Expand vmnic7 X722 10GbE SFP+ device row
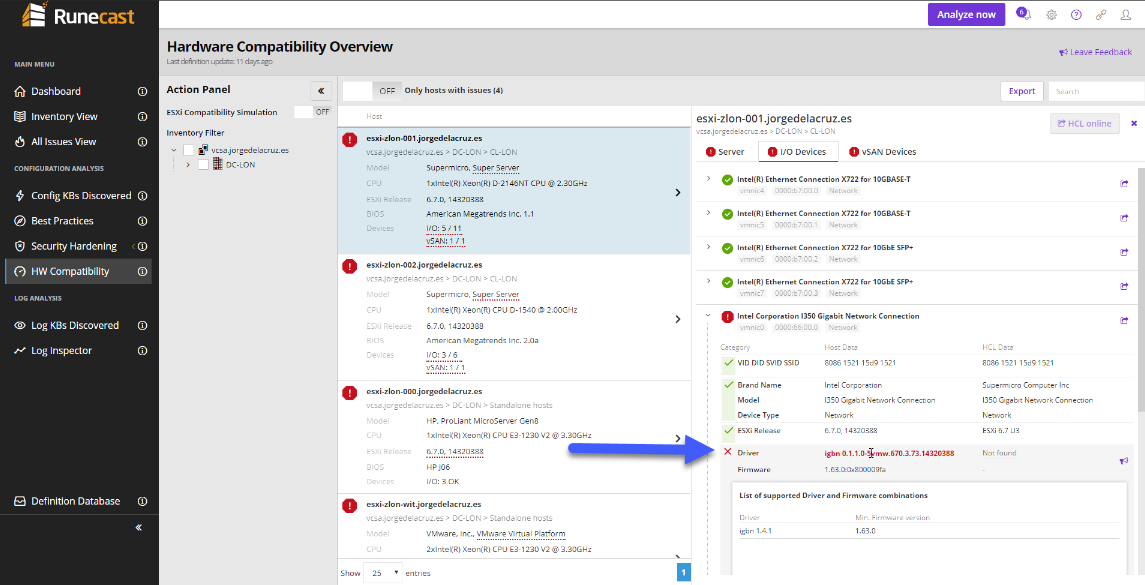 (708, 281)
